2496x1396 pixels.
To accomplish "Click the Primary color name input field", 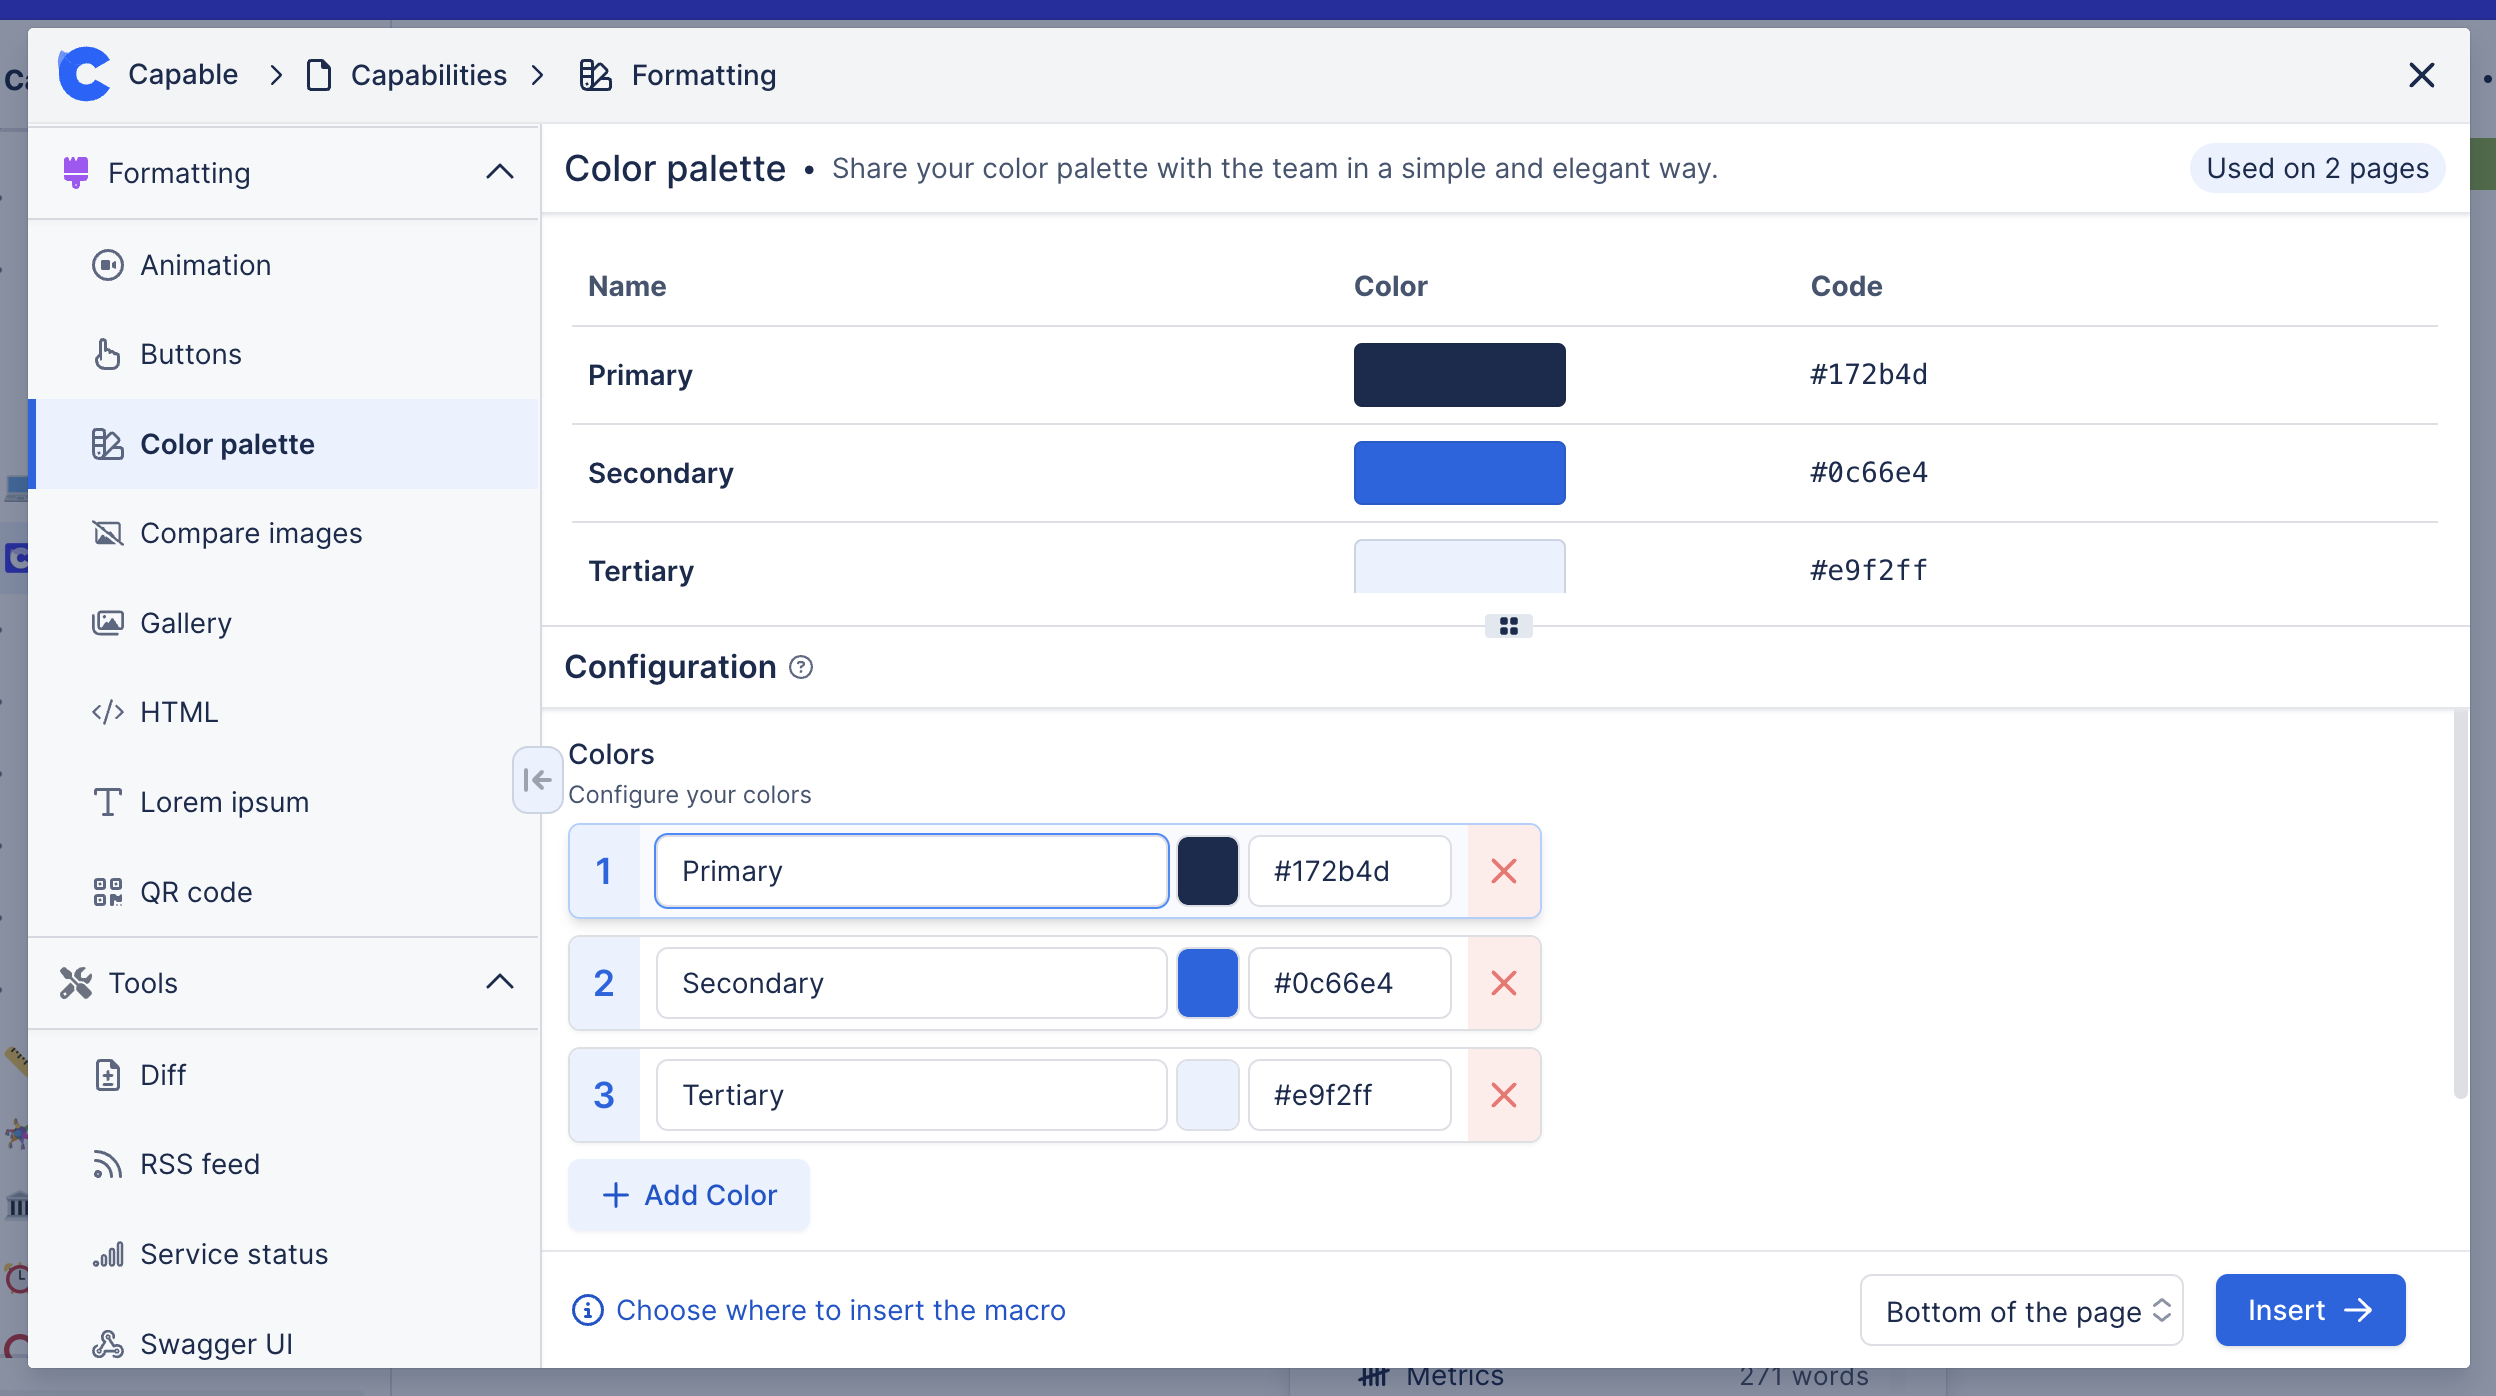I will pyautogui.click(x=910, y=869).
